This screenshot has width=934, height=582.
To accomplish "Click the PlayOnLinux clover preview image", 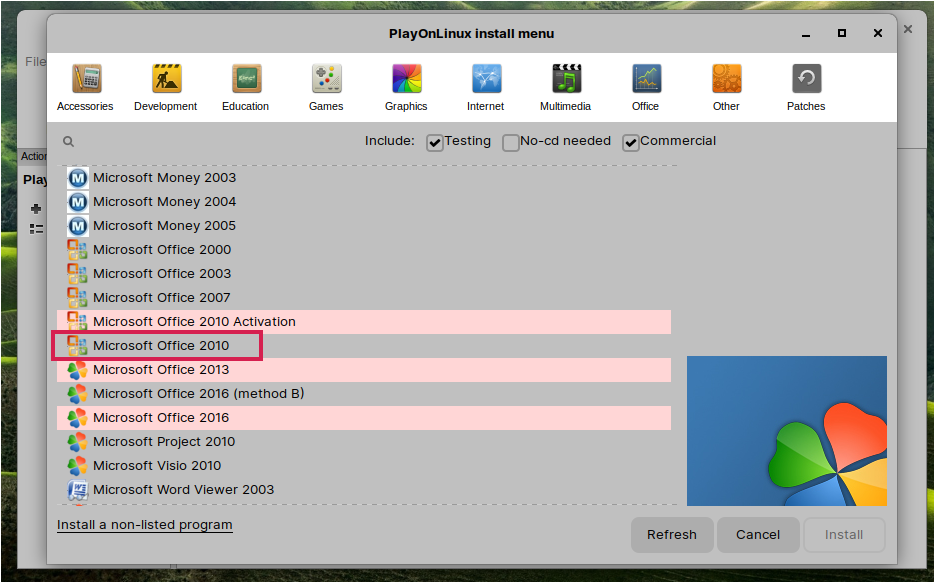I will [x=787, y=431].
